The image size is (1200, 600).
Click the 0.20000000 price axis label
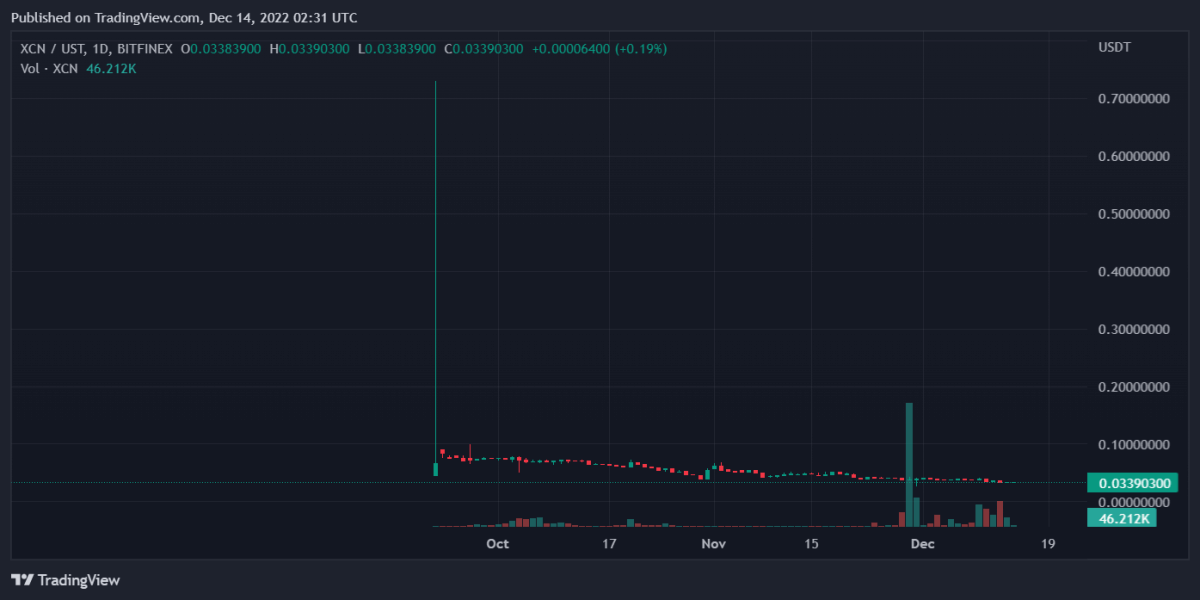click(1136, 387)
